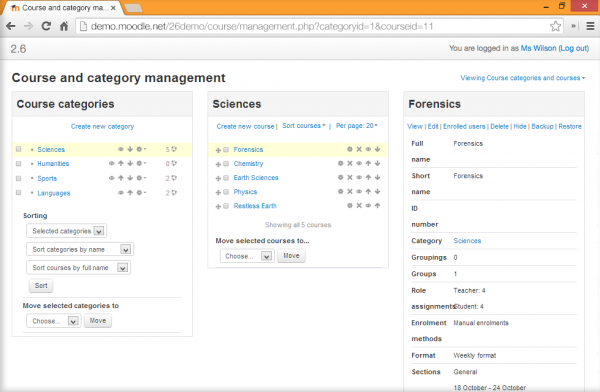Select the Chemistry course checkbox
600x392 pixels.
[x=226, y=163]
